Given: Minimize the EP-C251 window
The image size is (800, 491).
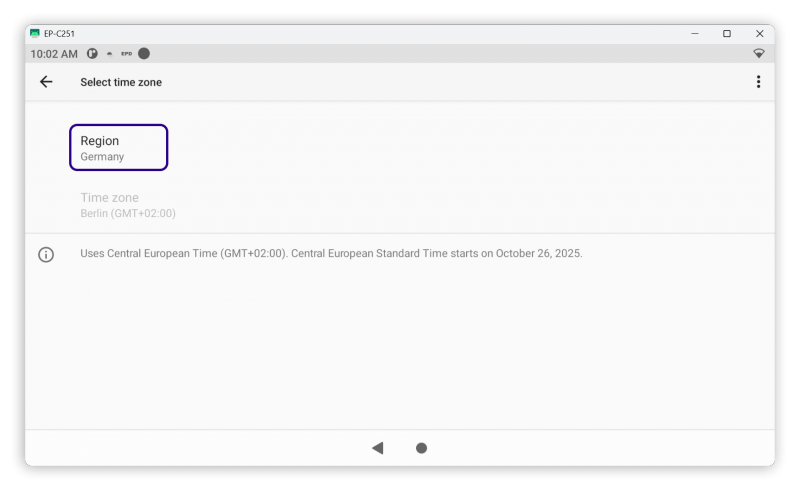Looking at the screenshot, I should click(x=694, y=34).
